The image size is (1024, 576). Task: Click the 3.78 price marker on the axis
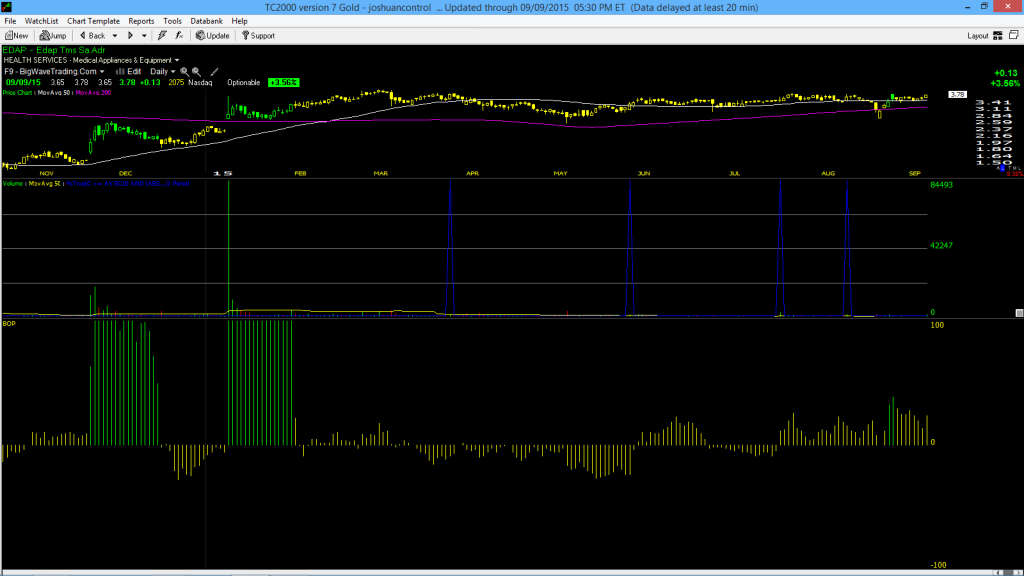click(957, 95)
